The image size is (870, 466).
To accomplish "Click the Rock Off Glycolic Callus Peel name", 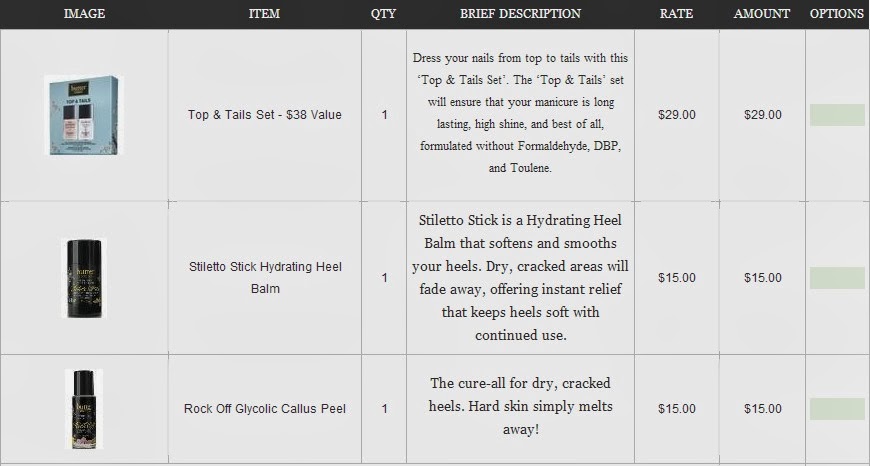I will 265,409.
